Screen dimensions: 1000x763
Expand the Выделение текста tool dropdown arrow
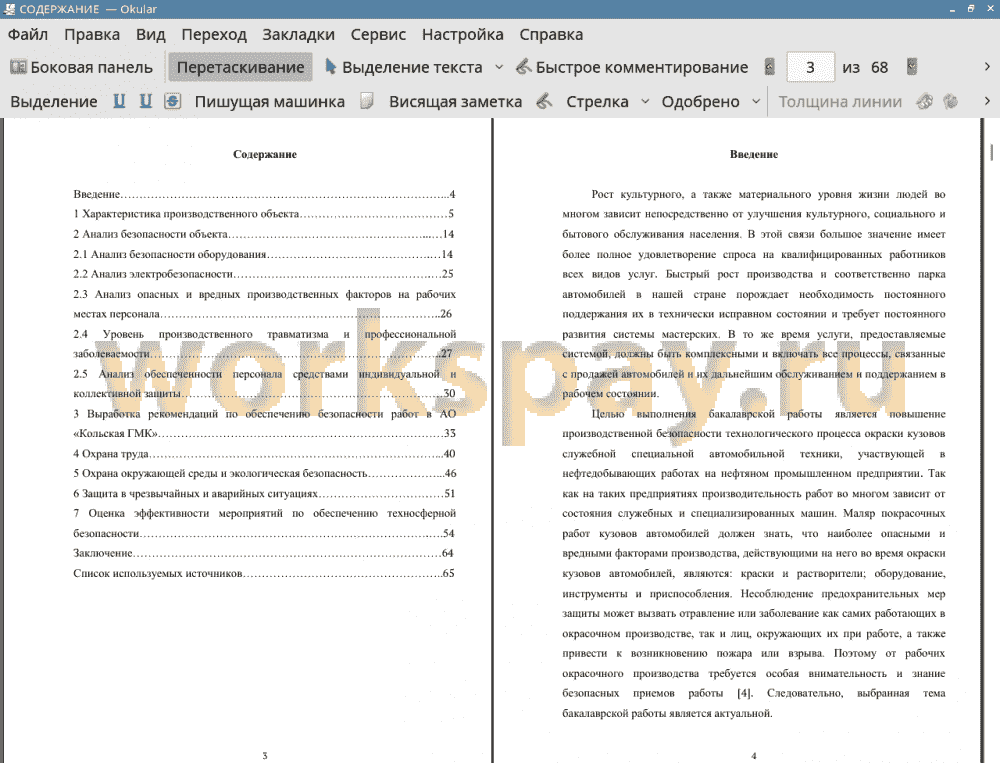tap(499, 67)
